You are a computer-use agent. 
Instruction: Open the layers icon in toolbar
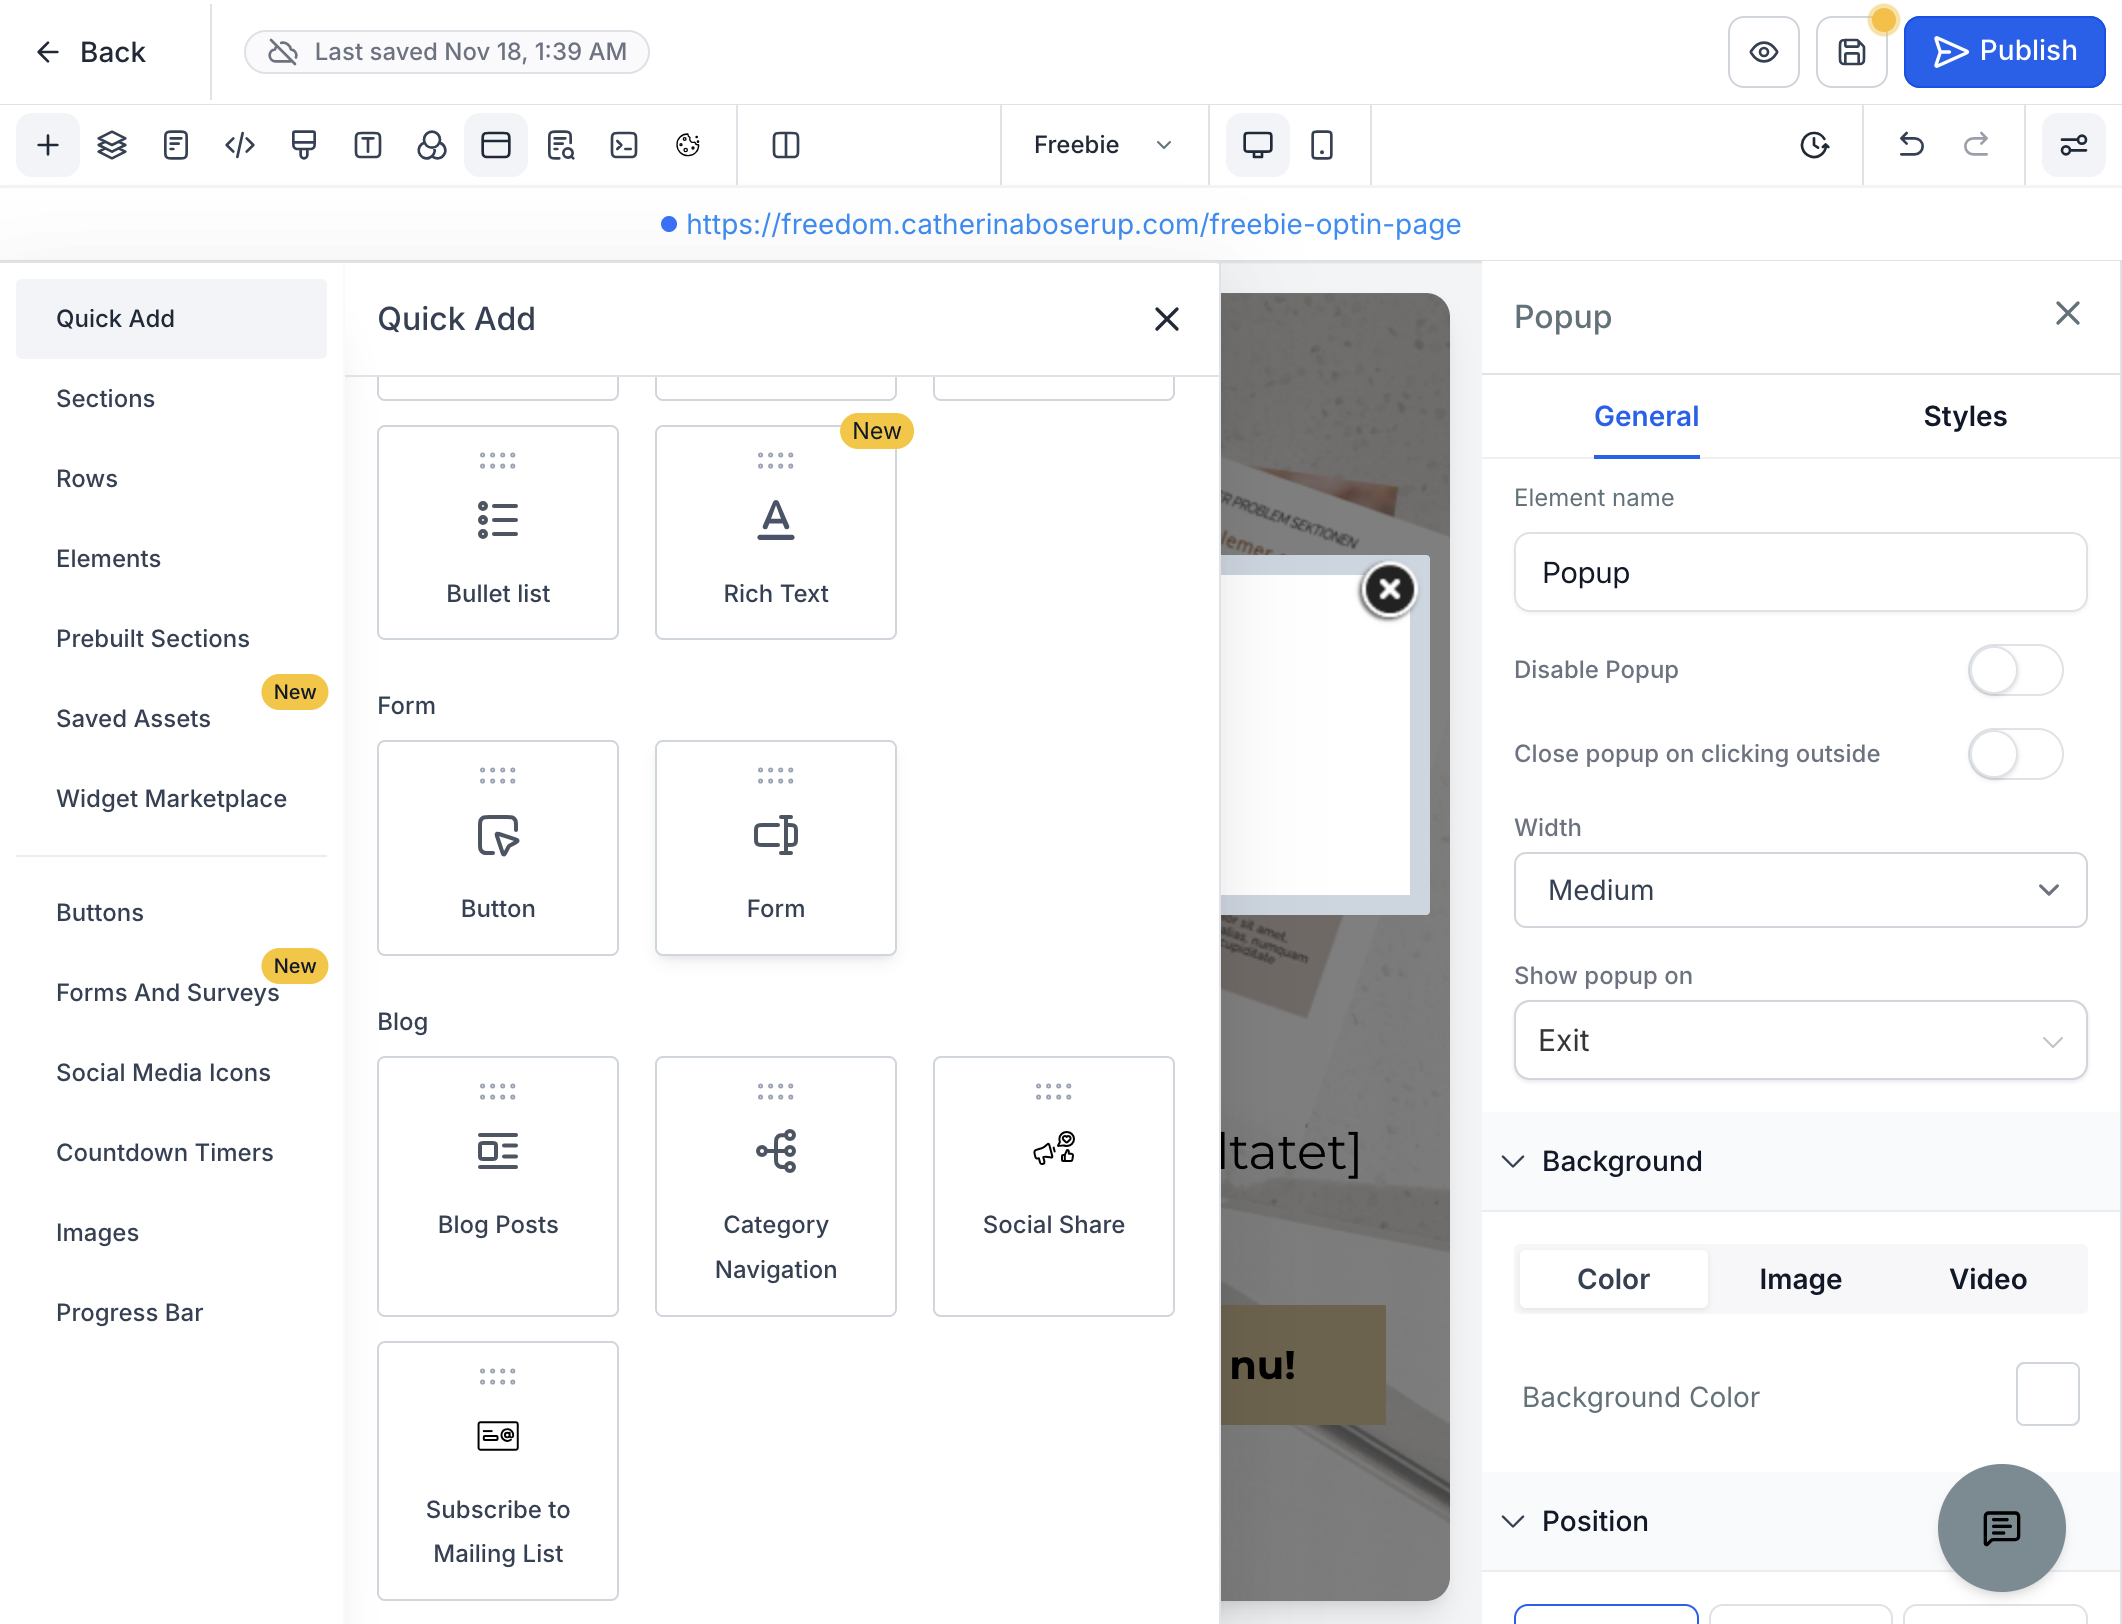click(111, 145)
